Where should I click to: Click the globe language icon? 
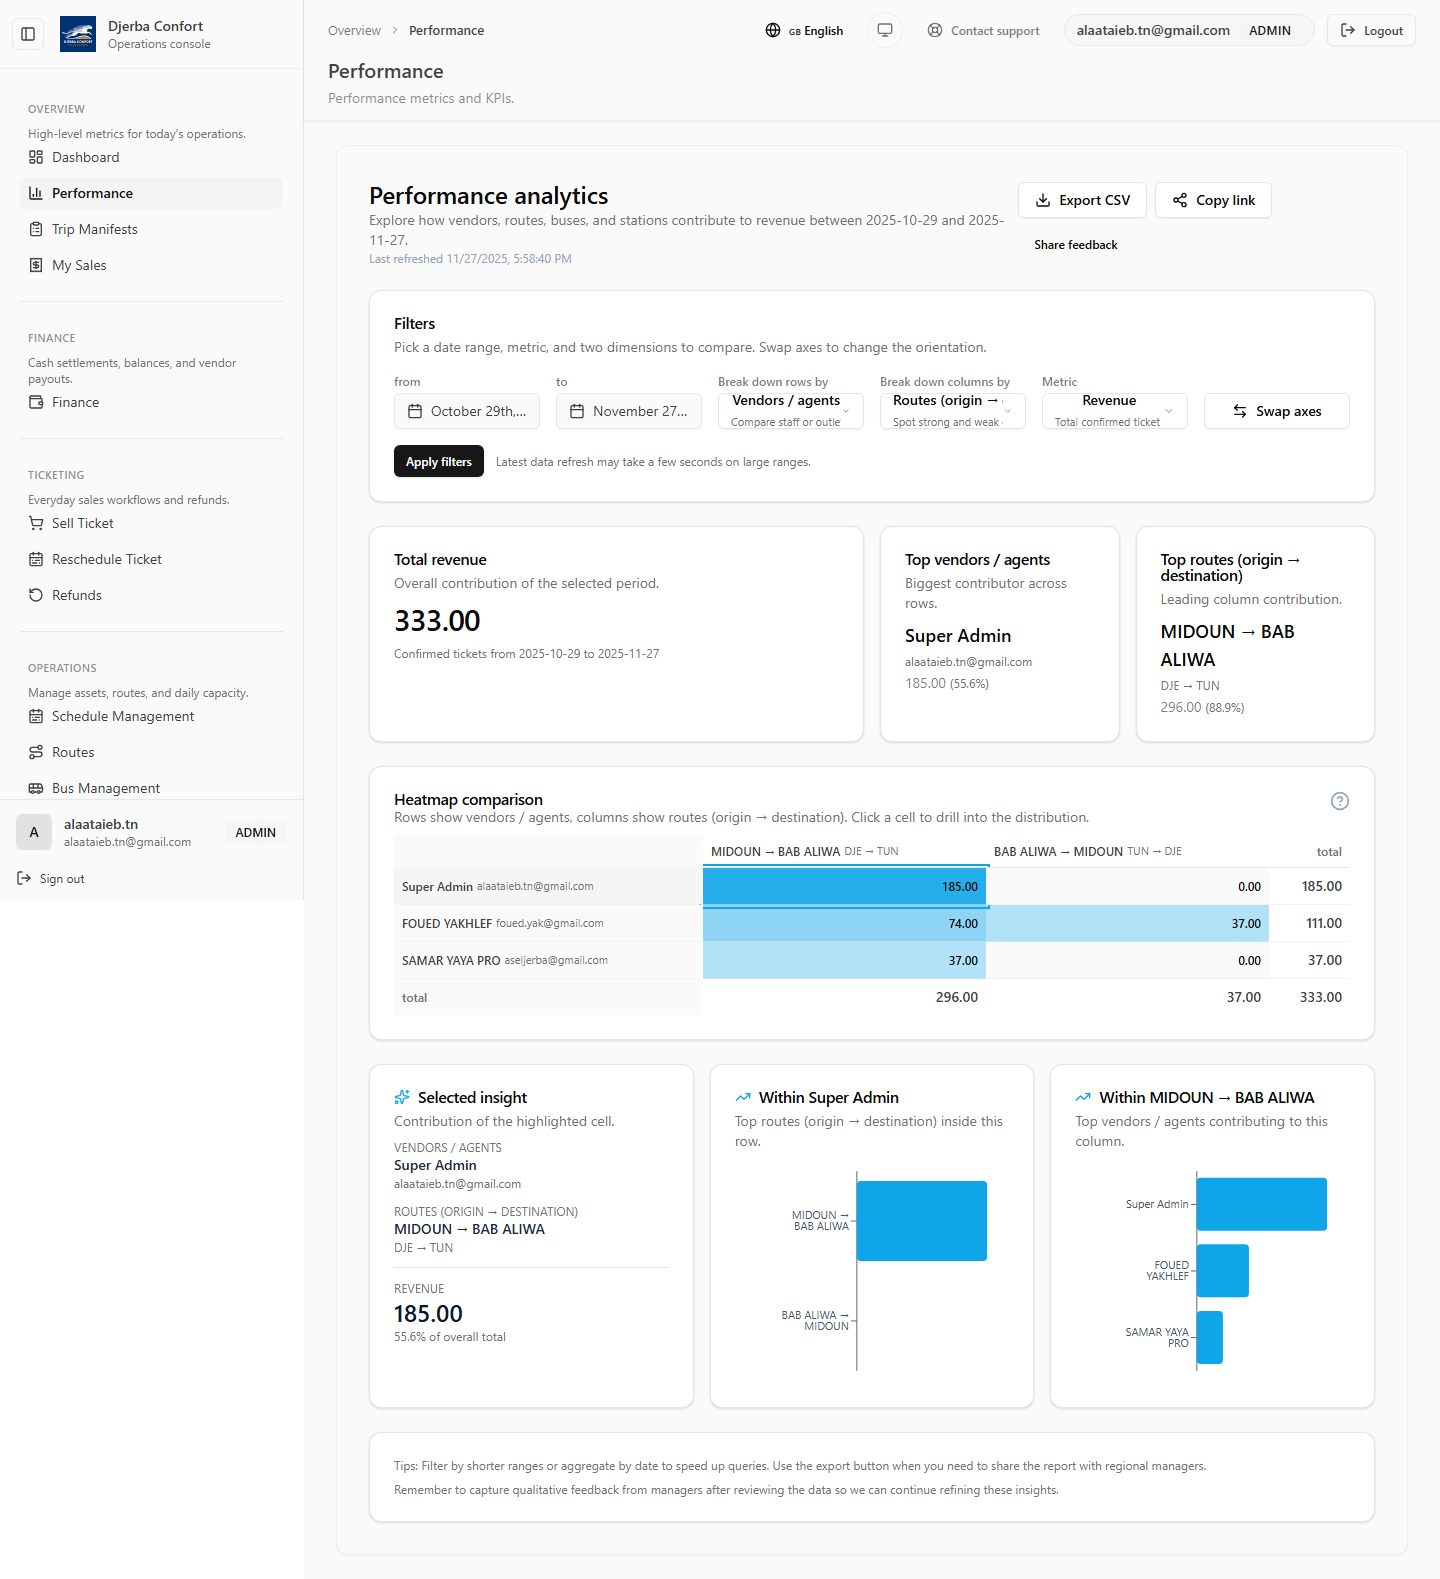(773, 30)
